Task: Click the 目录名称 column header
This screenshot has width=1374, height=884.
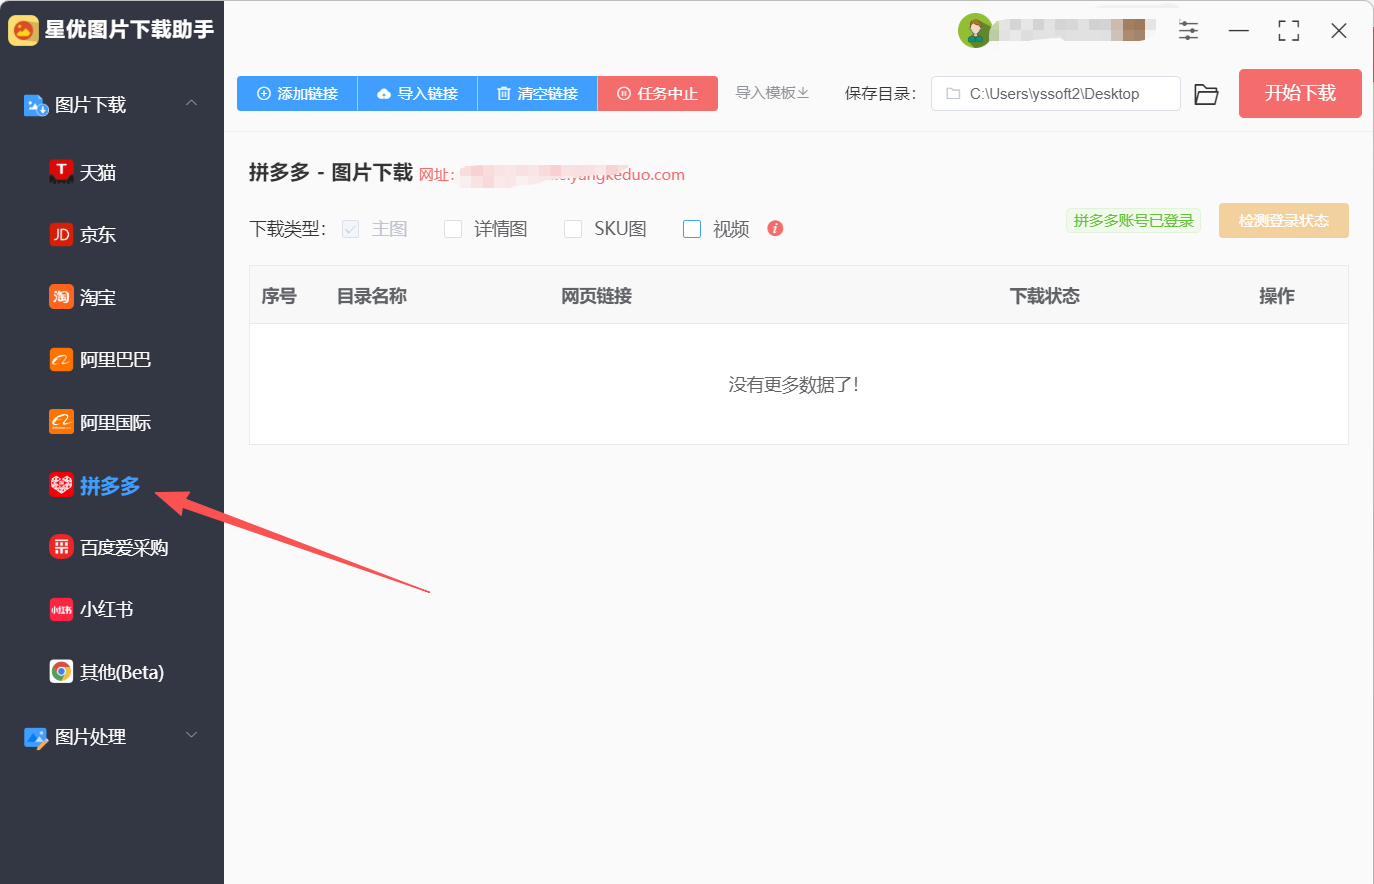Action: click(x=372, y=296)
